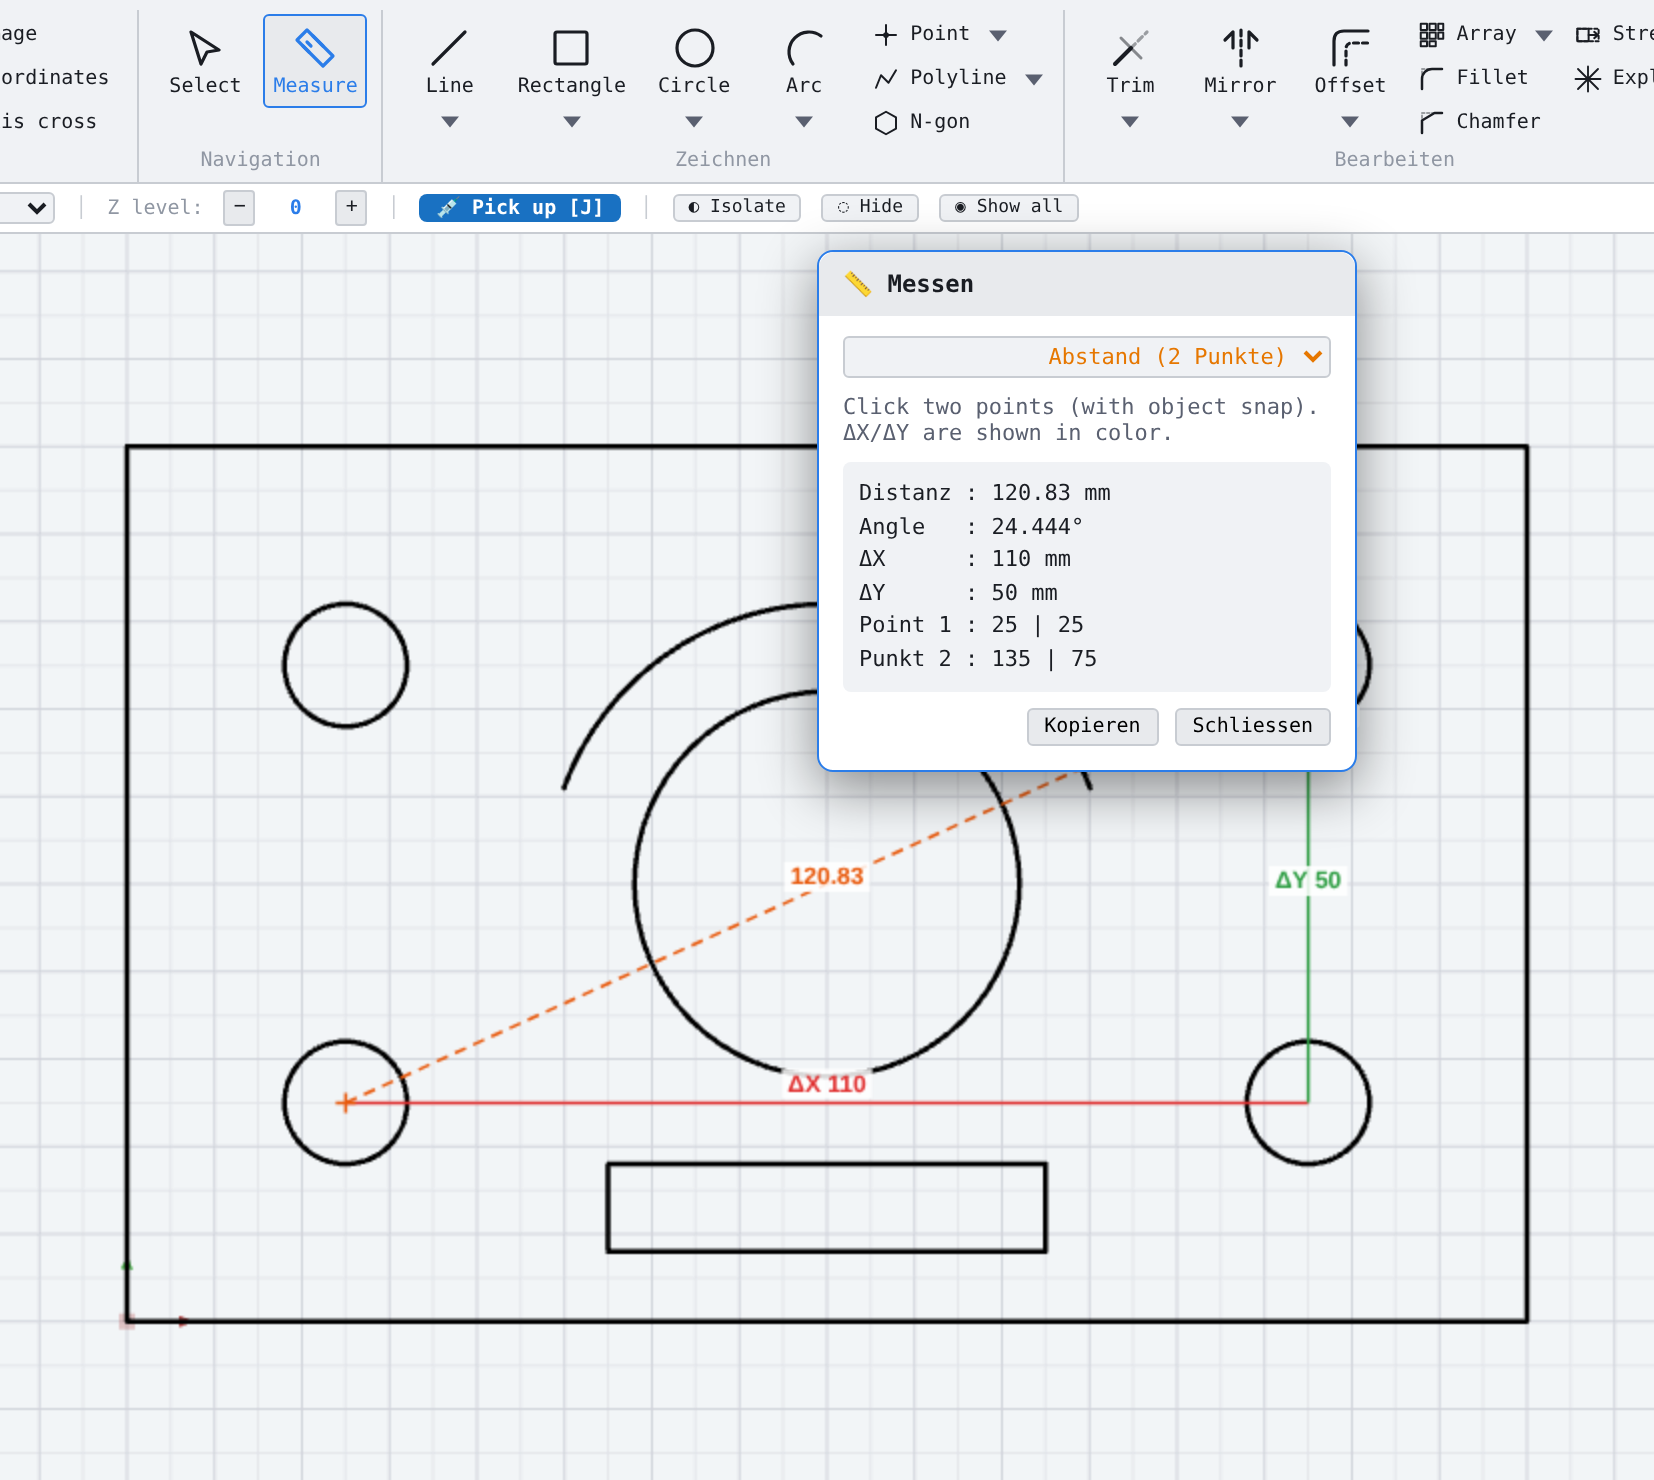Increase Z level with plus button
The height and width of the screenshot is (1480, 1654).
click(x=351, y=207)
